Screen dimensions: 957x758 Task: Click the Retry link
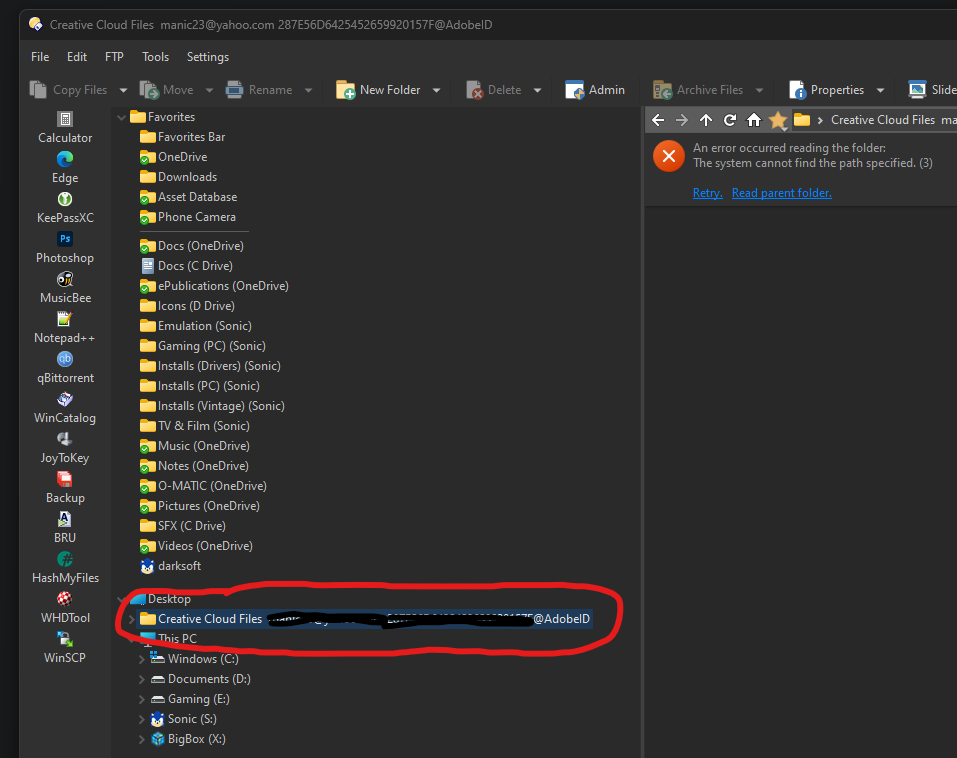(707, 193)
